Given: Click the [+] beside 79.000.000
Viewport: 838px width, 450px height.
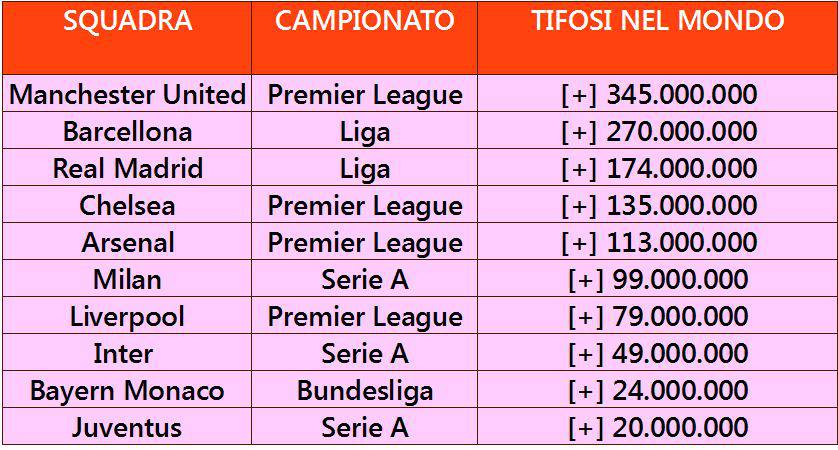Looking at the screenshot, I should [584, 317].
